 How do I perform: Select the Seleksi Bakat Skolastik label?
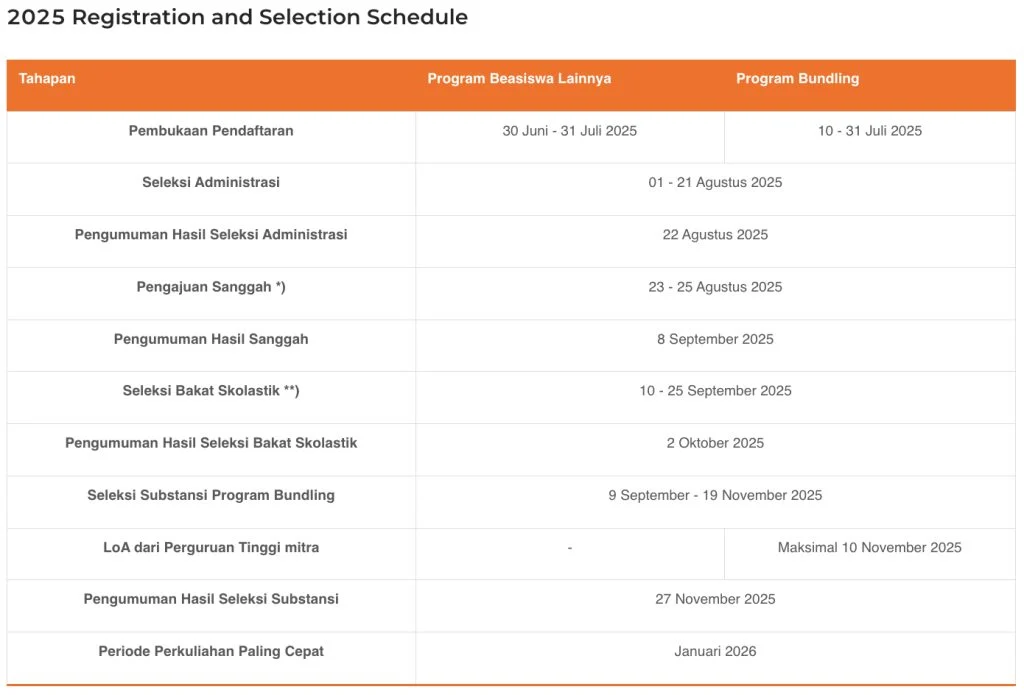click(x=211, y=391)
